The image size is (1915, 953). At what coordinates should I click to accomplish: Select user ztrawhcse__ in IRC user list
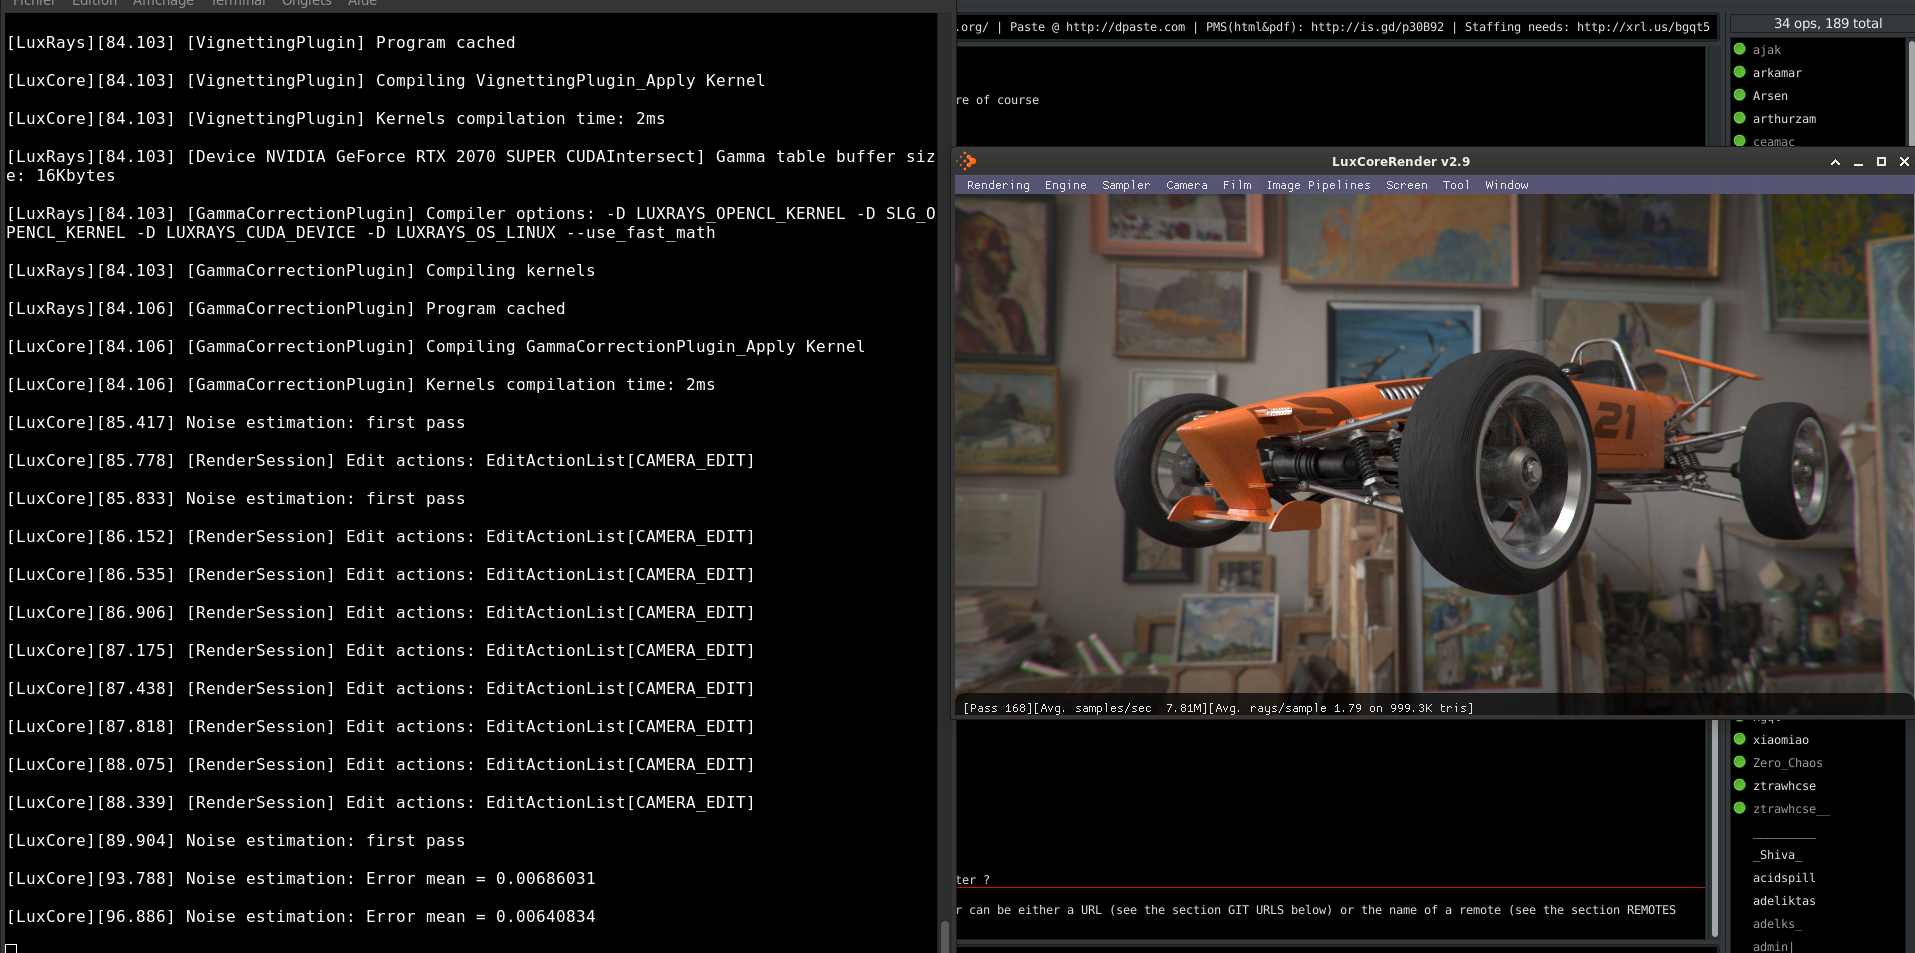click(1791, 809)
